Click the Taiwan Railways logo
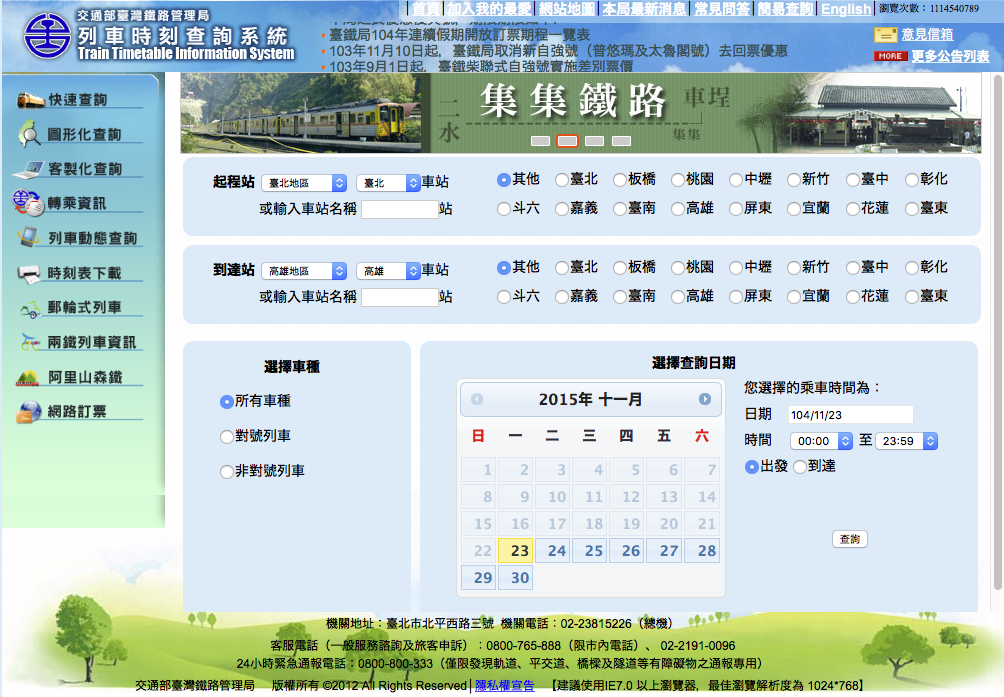The image size is (1004, 697). pyautogui.click(x=47, y=36)
